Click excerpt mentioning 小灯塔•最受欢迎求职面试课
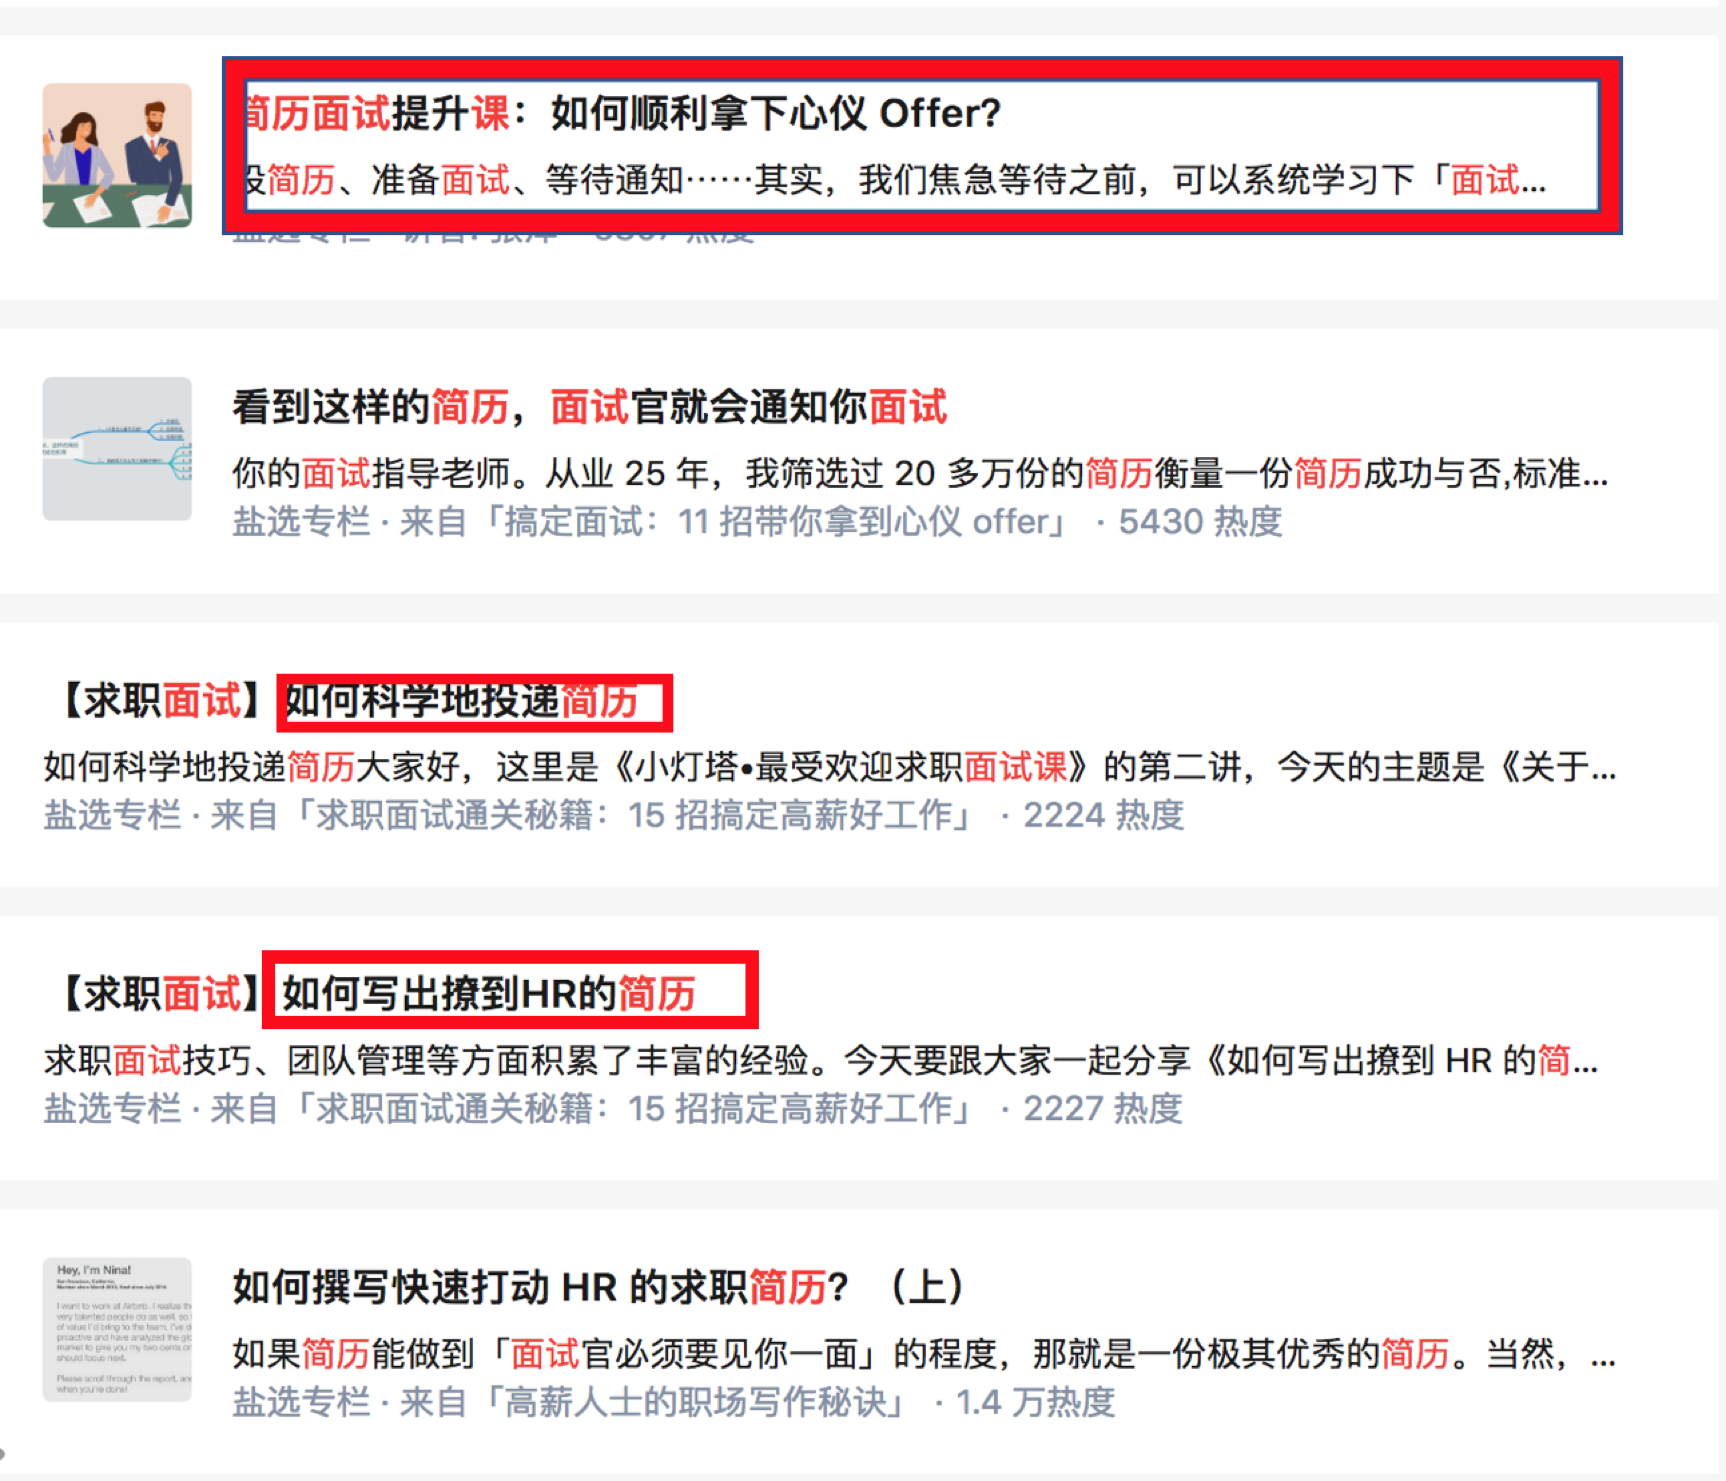The width and height of the screenshot is (1726, 1481). [830, 767]
